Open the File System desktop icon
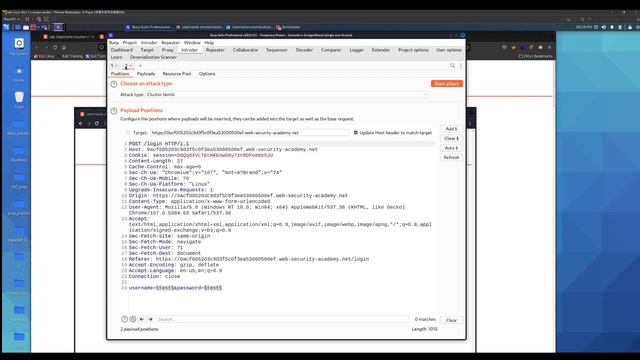Image resolution: width=640 pixels, height=360 pixels. pyautogui.click(x=19, y=47)
